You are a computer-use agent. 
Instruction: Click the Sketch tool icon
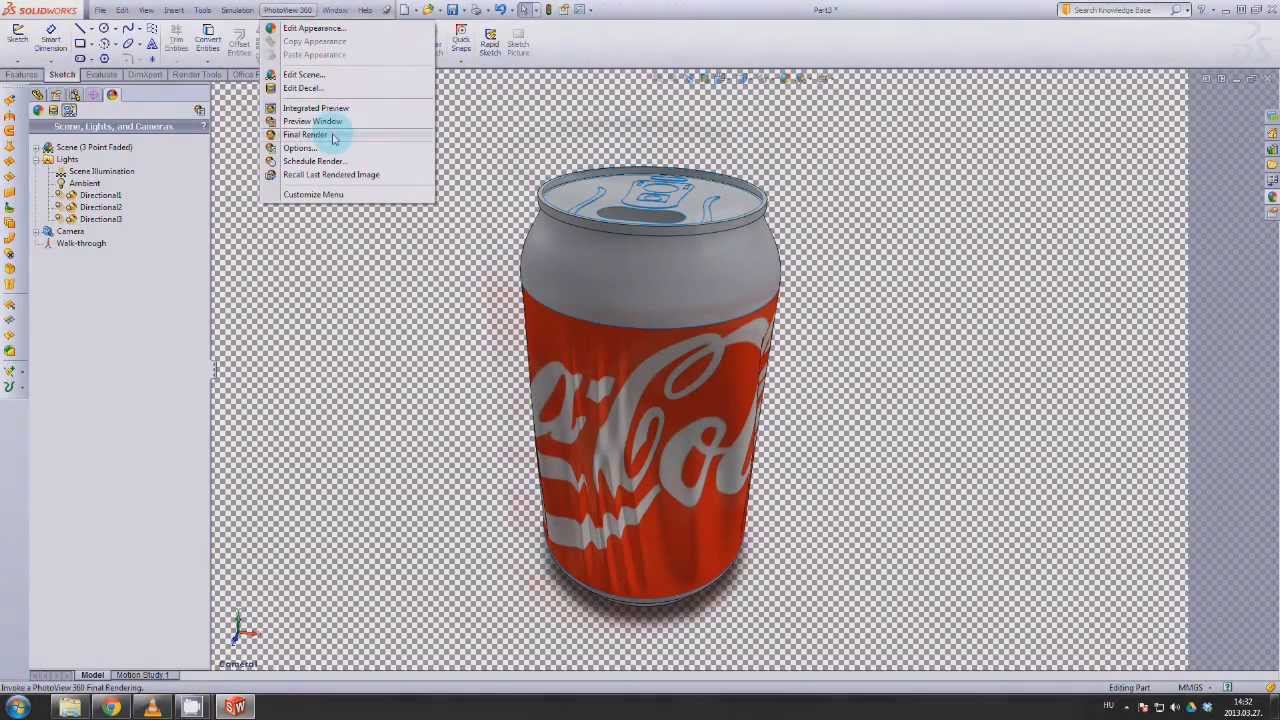(17, 35)
